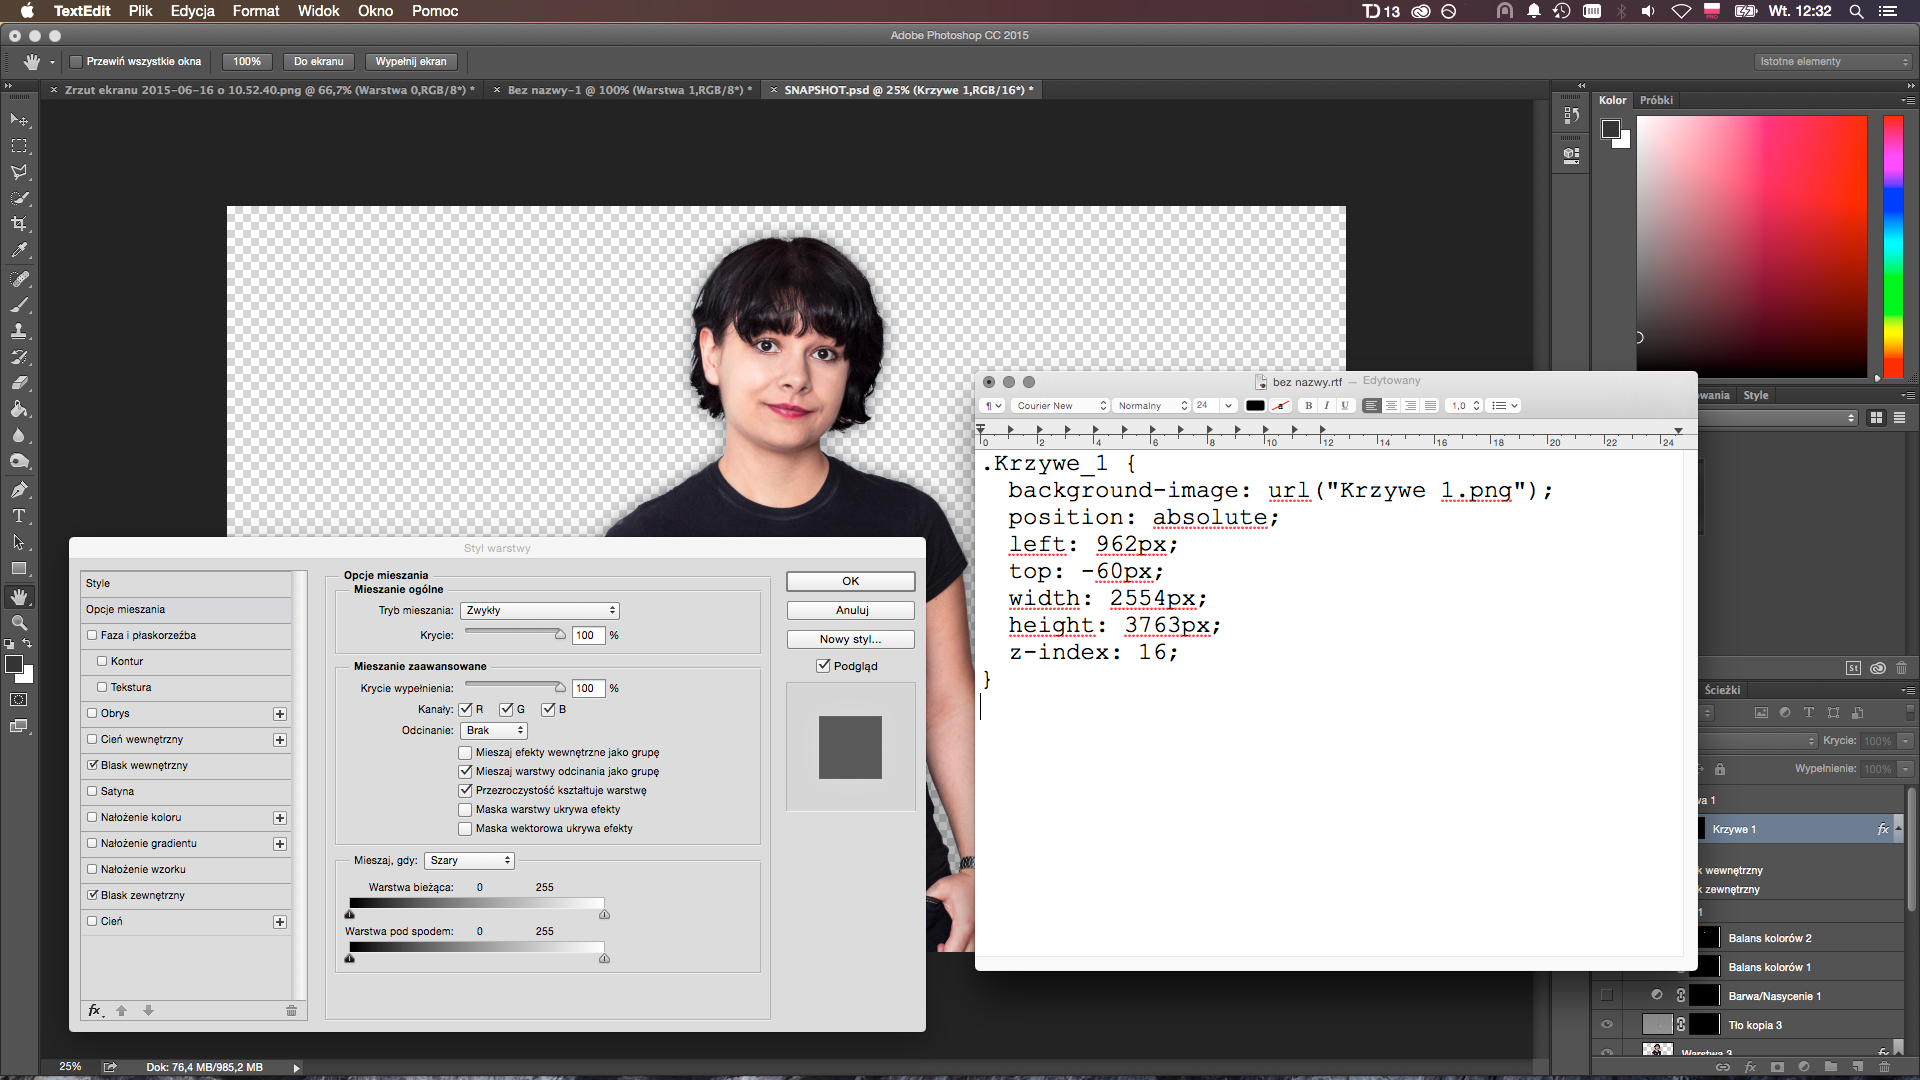Select the Eraser tool
The width and height of the screenshot is (1920, 1080).
[x=19, y=383]
